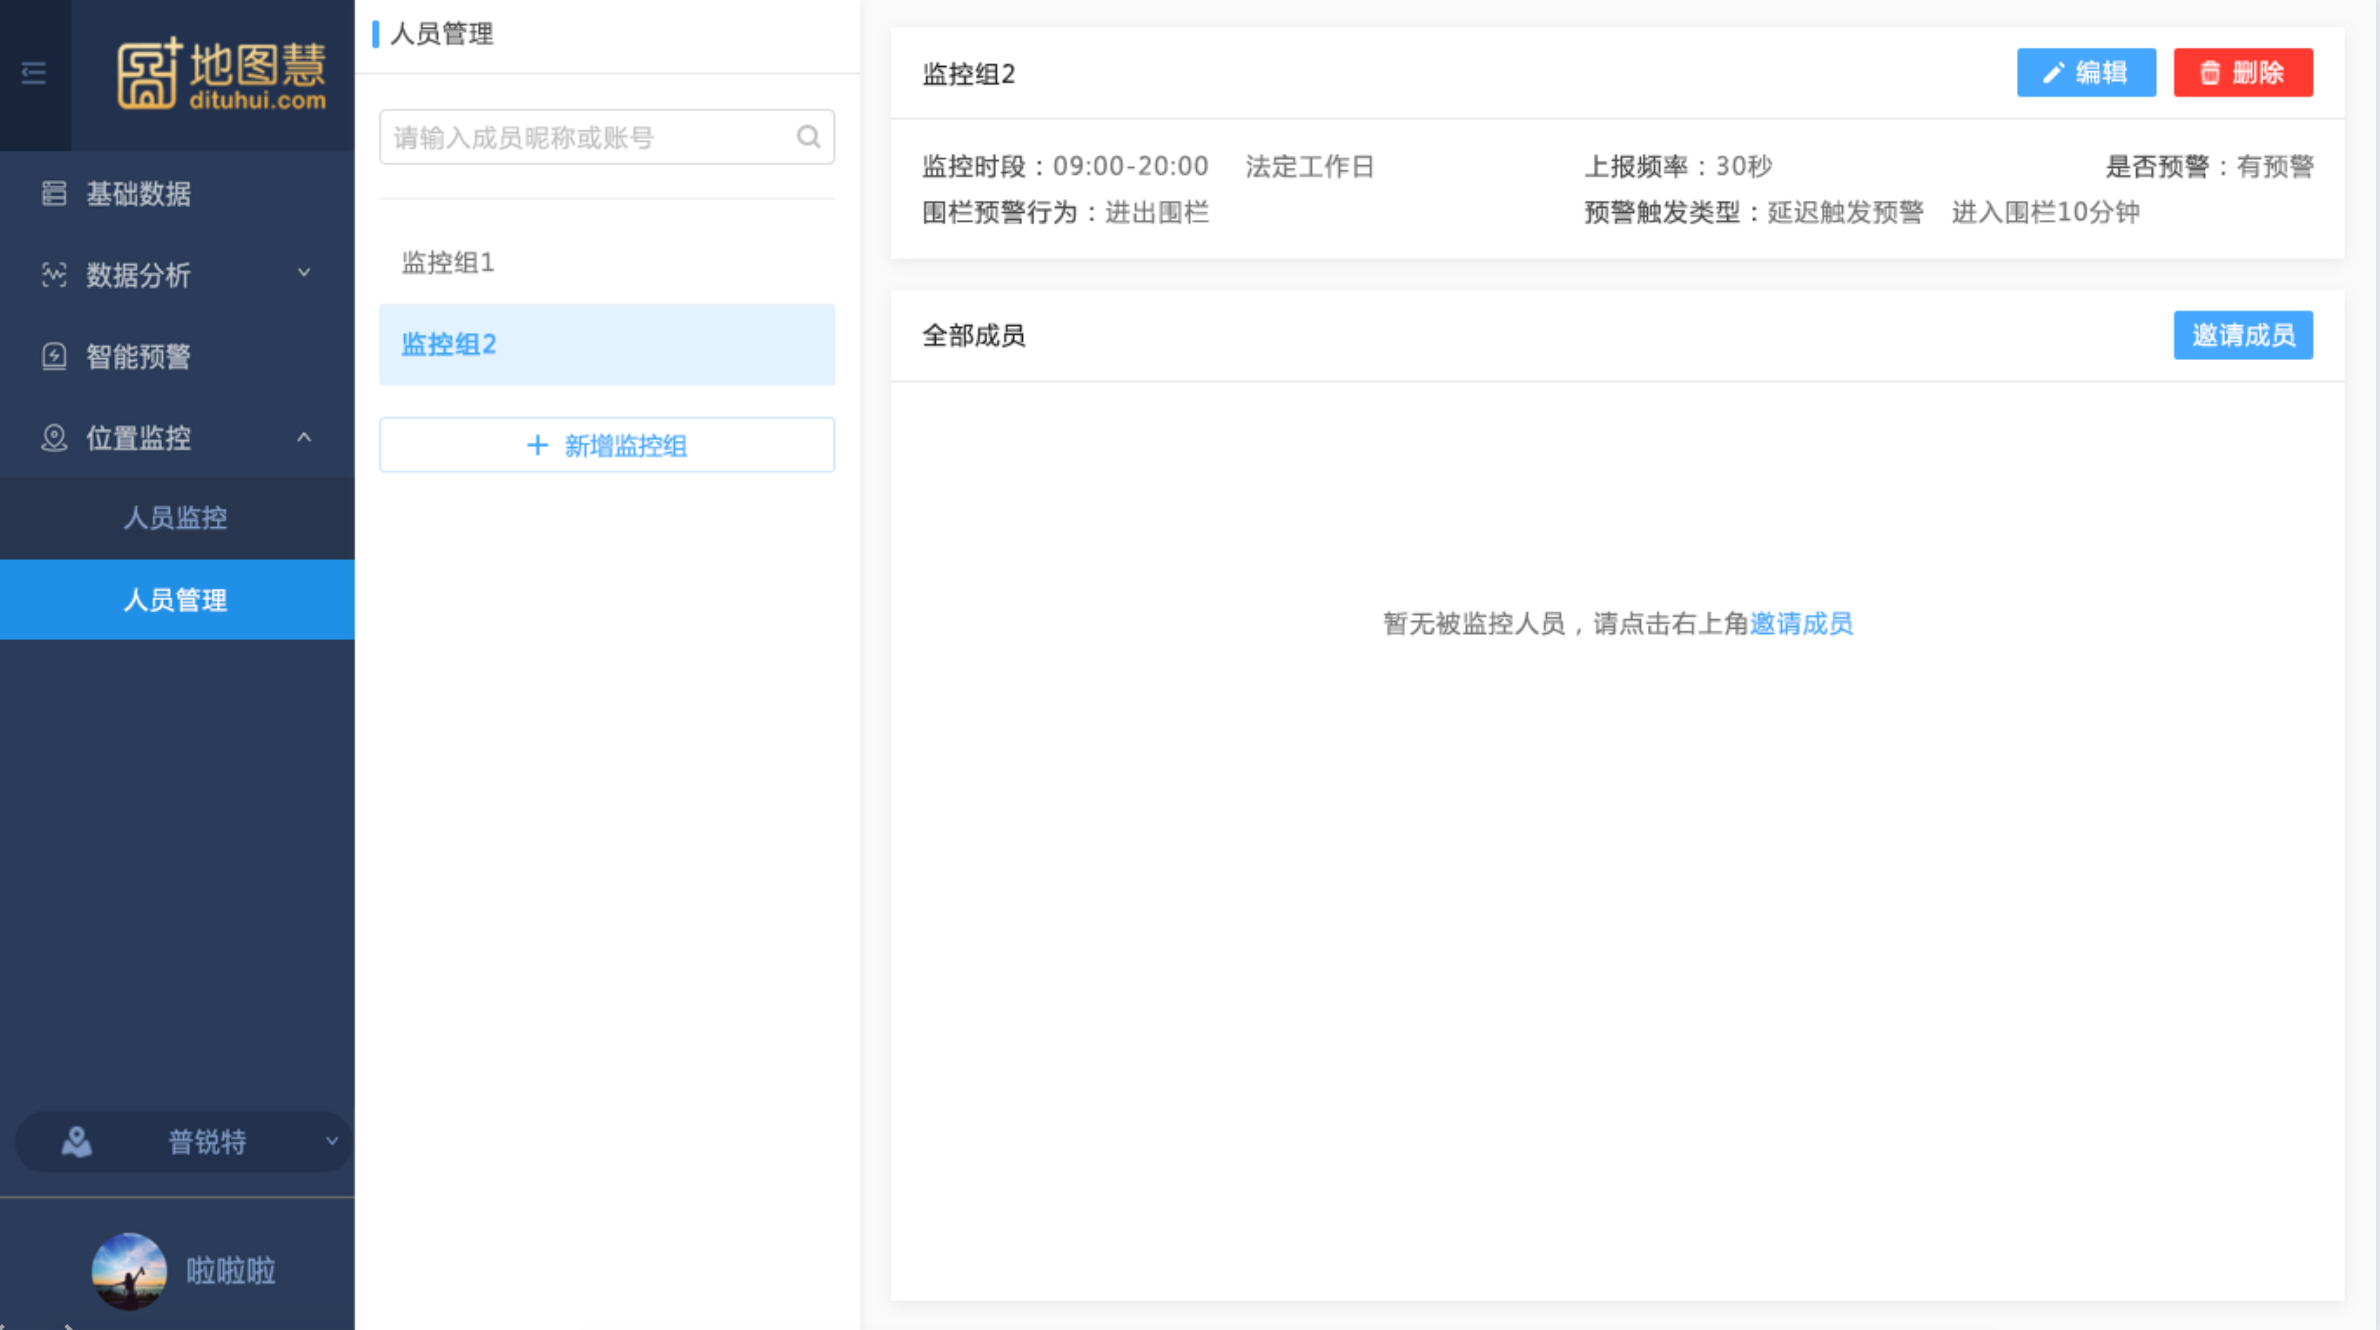The image size is (2380, 1330).
Task: Click the 位置监控 location pin icon
Action: [x=54, y=437]
